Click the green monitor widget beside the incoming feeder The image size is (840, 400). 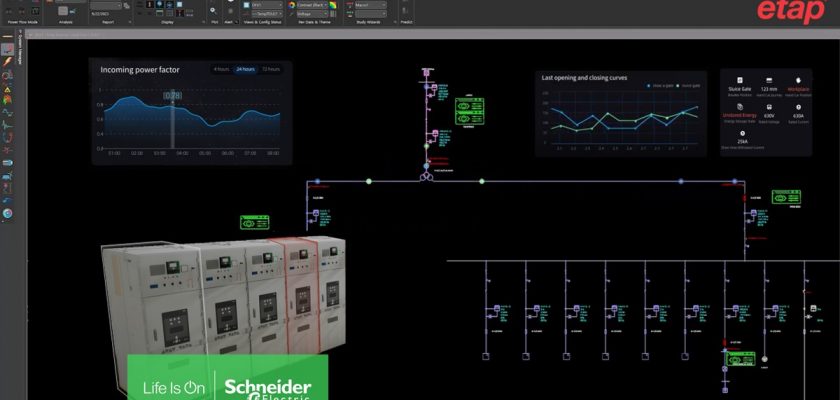click(x=469, y=111)
